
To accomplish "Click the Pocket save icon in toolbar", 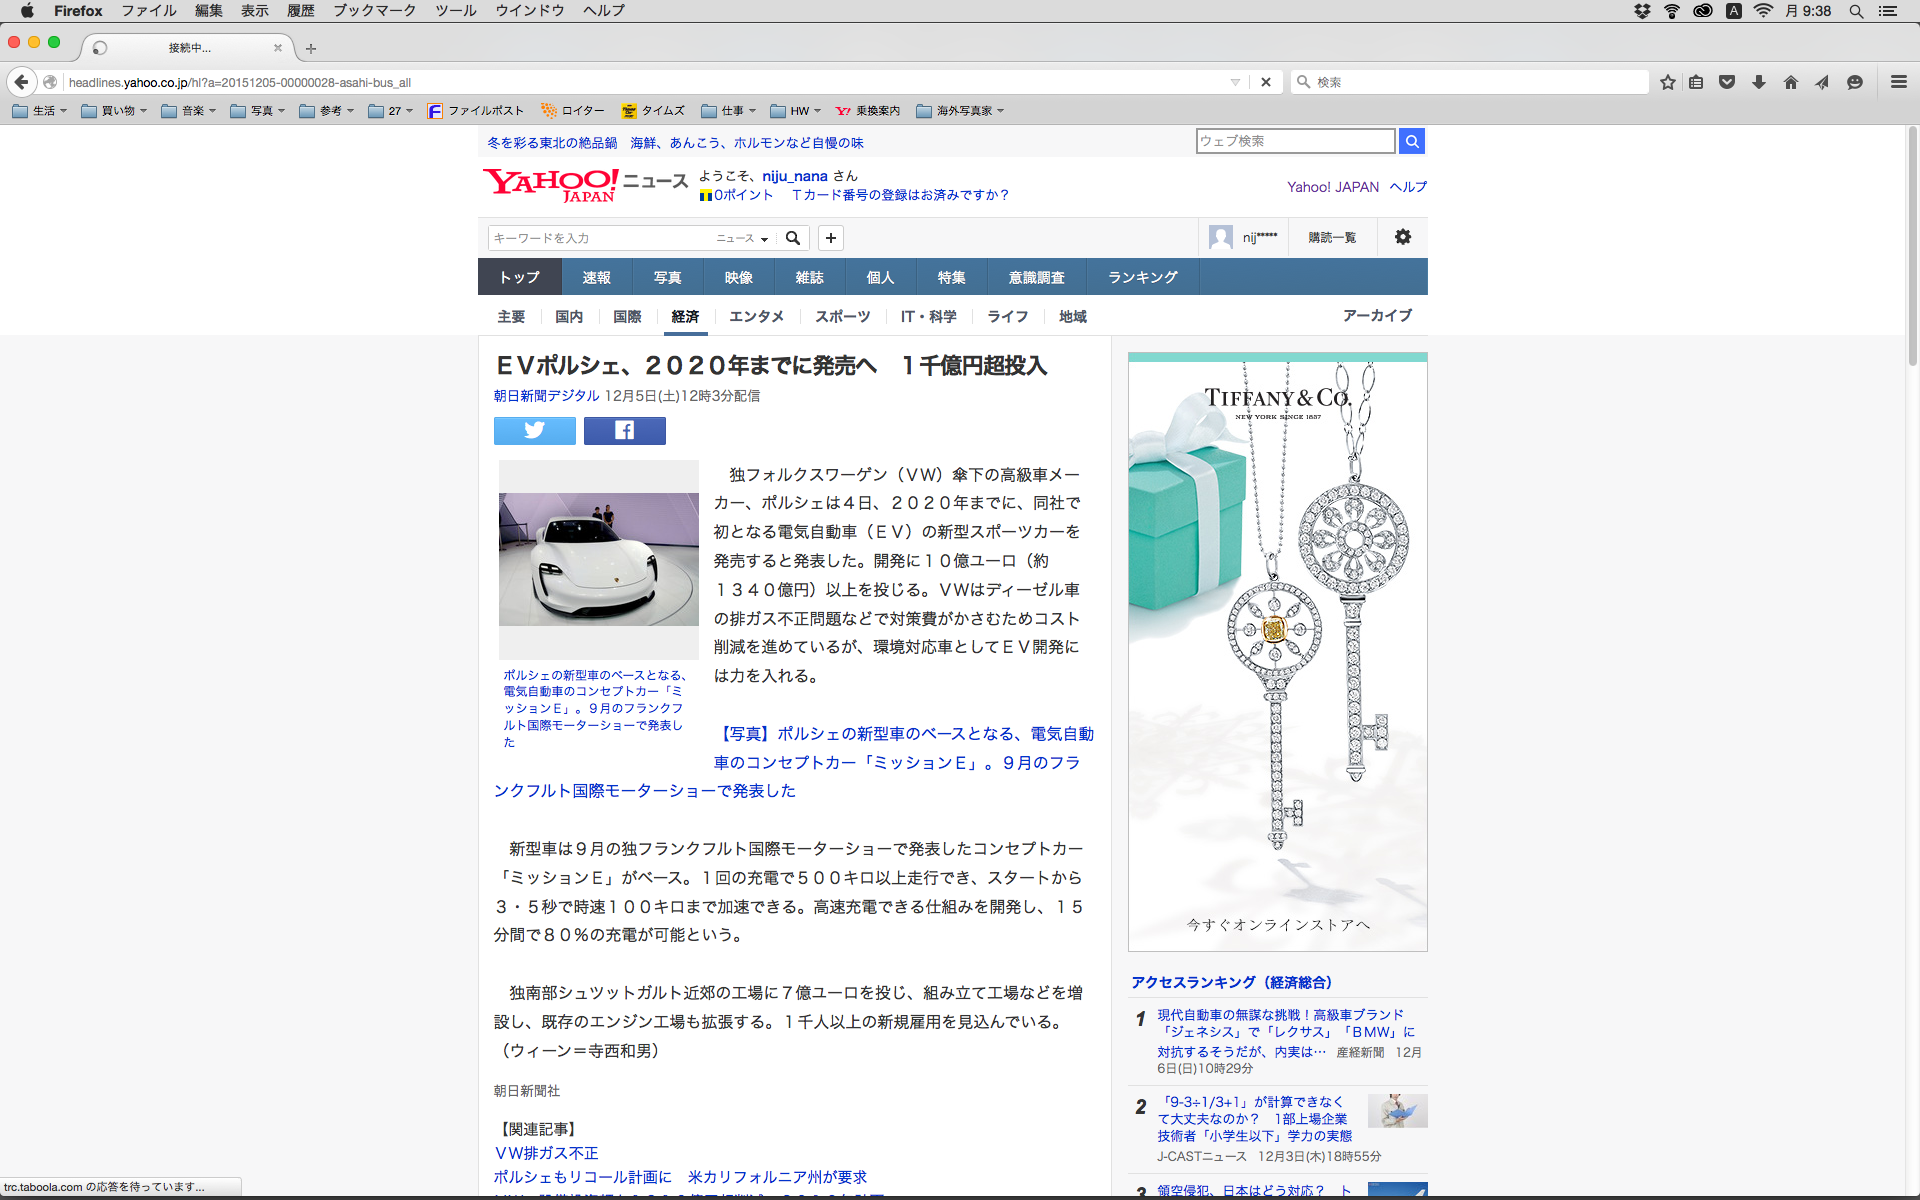I will click(1727, 82).
